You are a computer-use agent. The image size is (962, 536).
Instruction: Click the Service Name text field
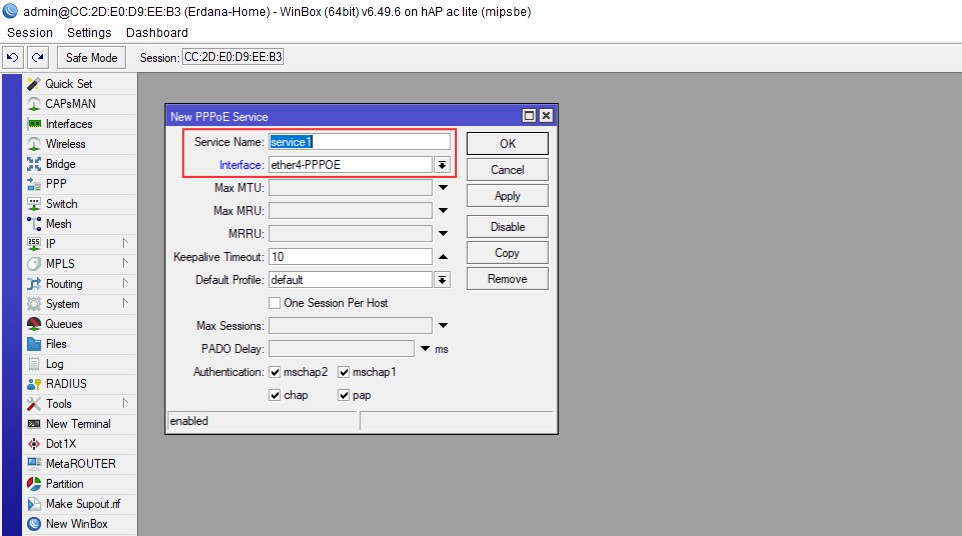pyautogui.click(x=359, y=142)
